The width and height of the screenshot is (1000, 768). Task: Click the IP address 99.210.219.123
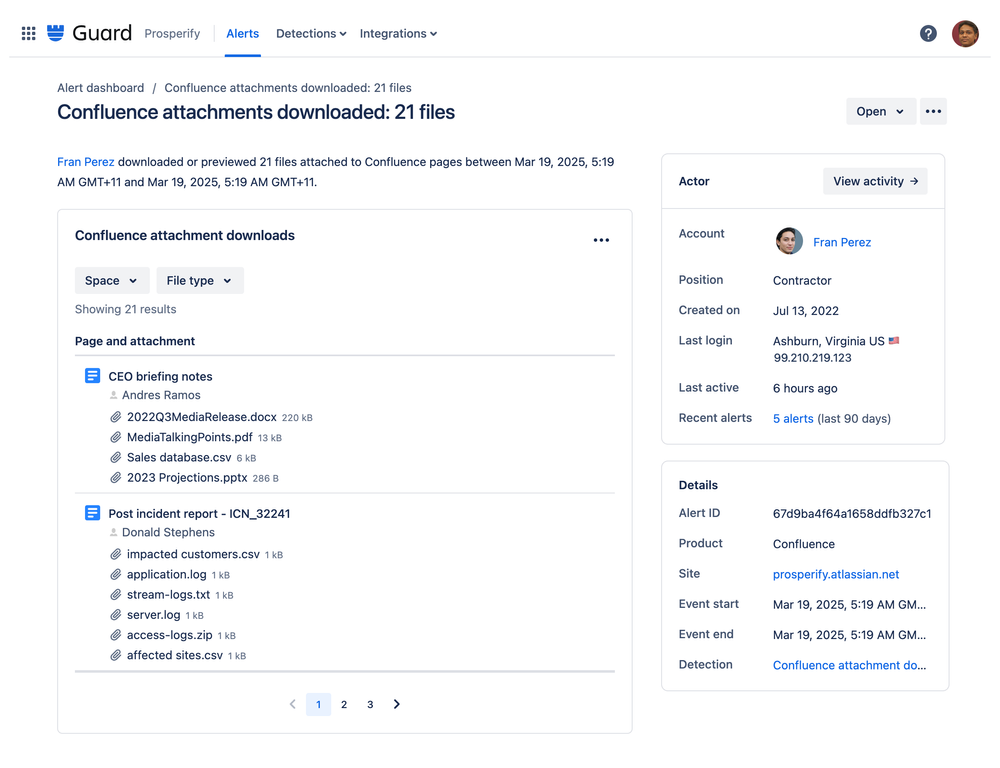[x=812, y=358]
